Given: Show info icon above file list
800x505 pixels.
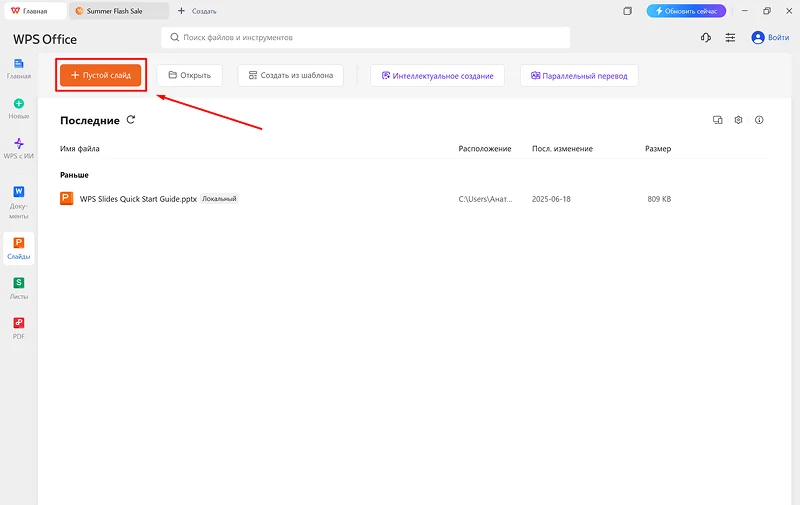Looking at the screenshot, I should [759, 120].
